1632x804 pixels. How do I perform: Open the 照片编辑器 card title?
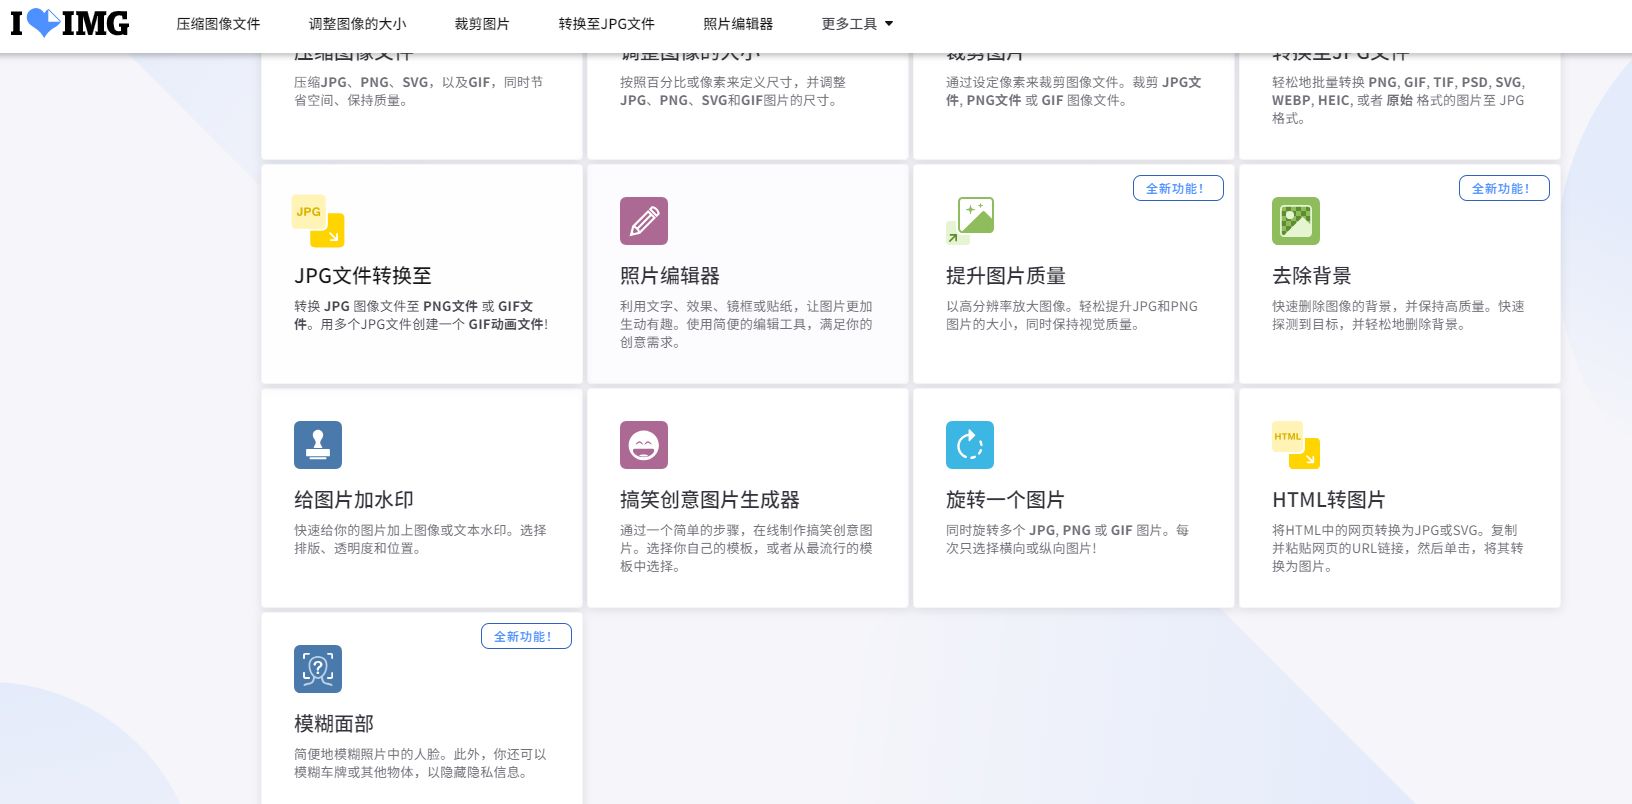tap(670, 276)
